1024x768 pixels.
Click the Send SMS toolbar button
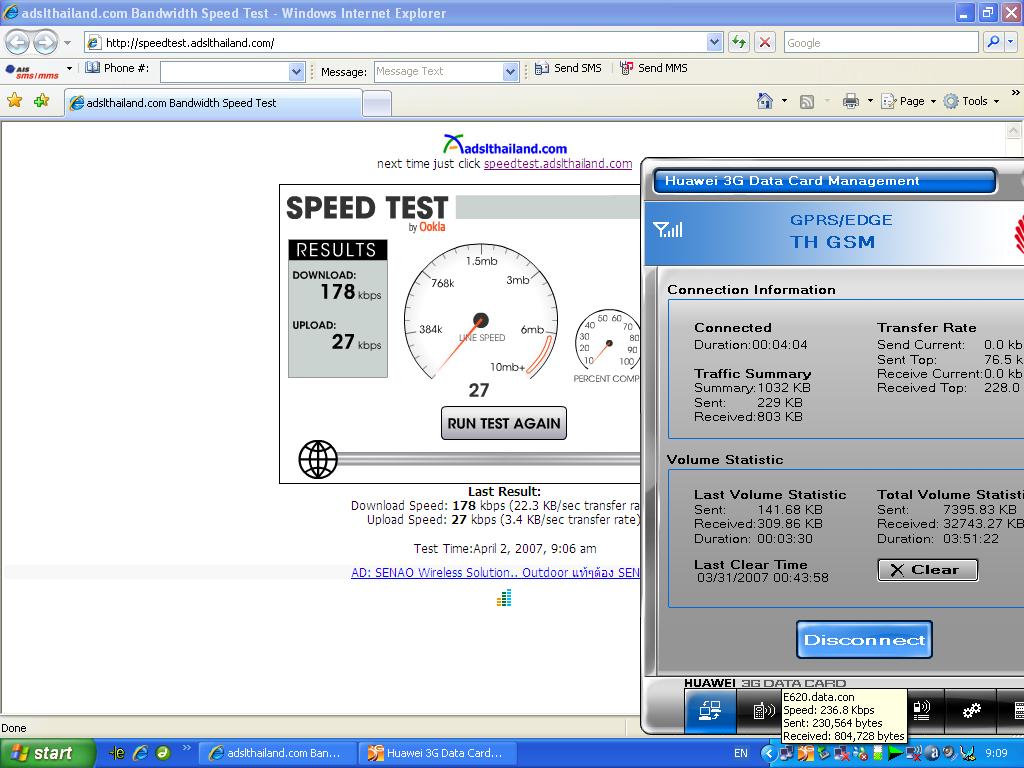point(568,68)
